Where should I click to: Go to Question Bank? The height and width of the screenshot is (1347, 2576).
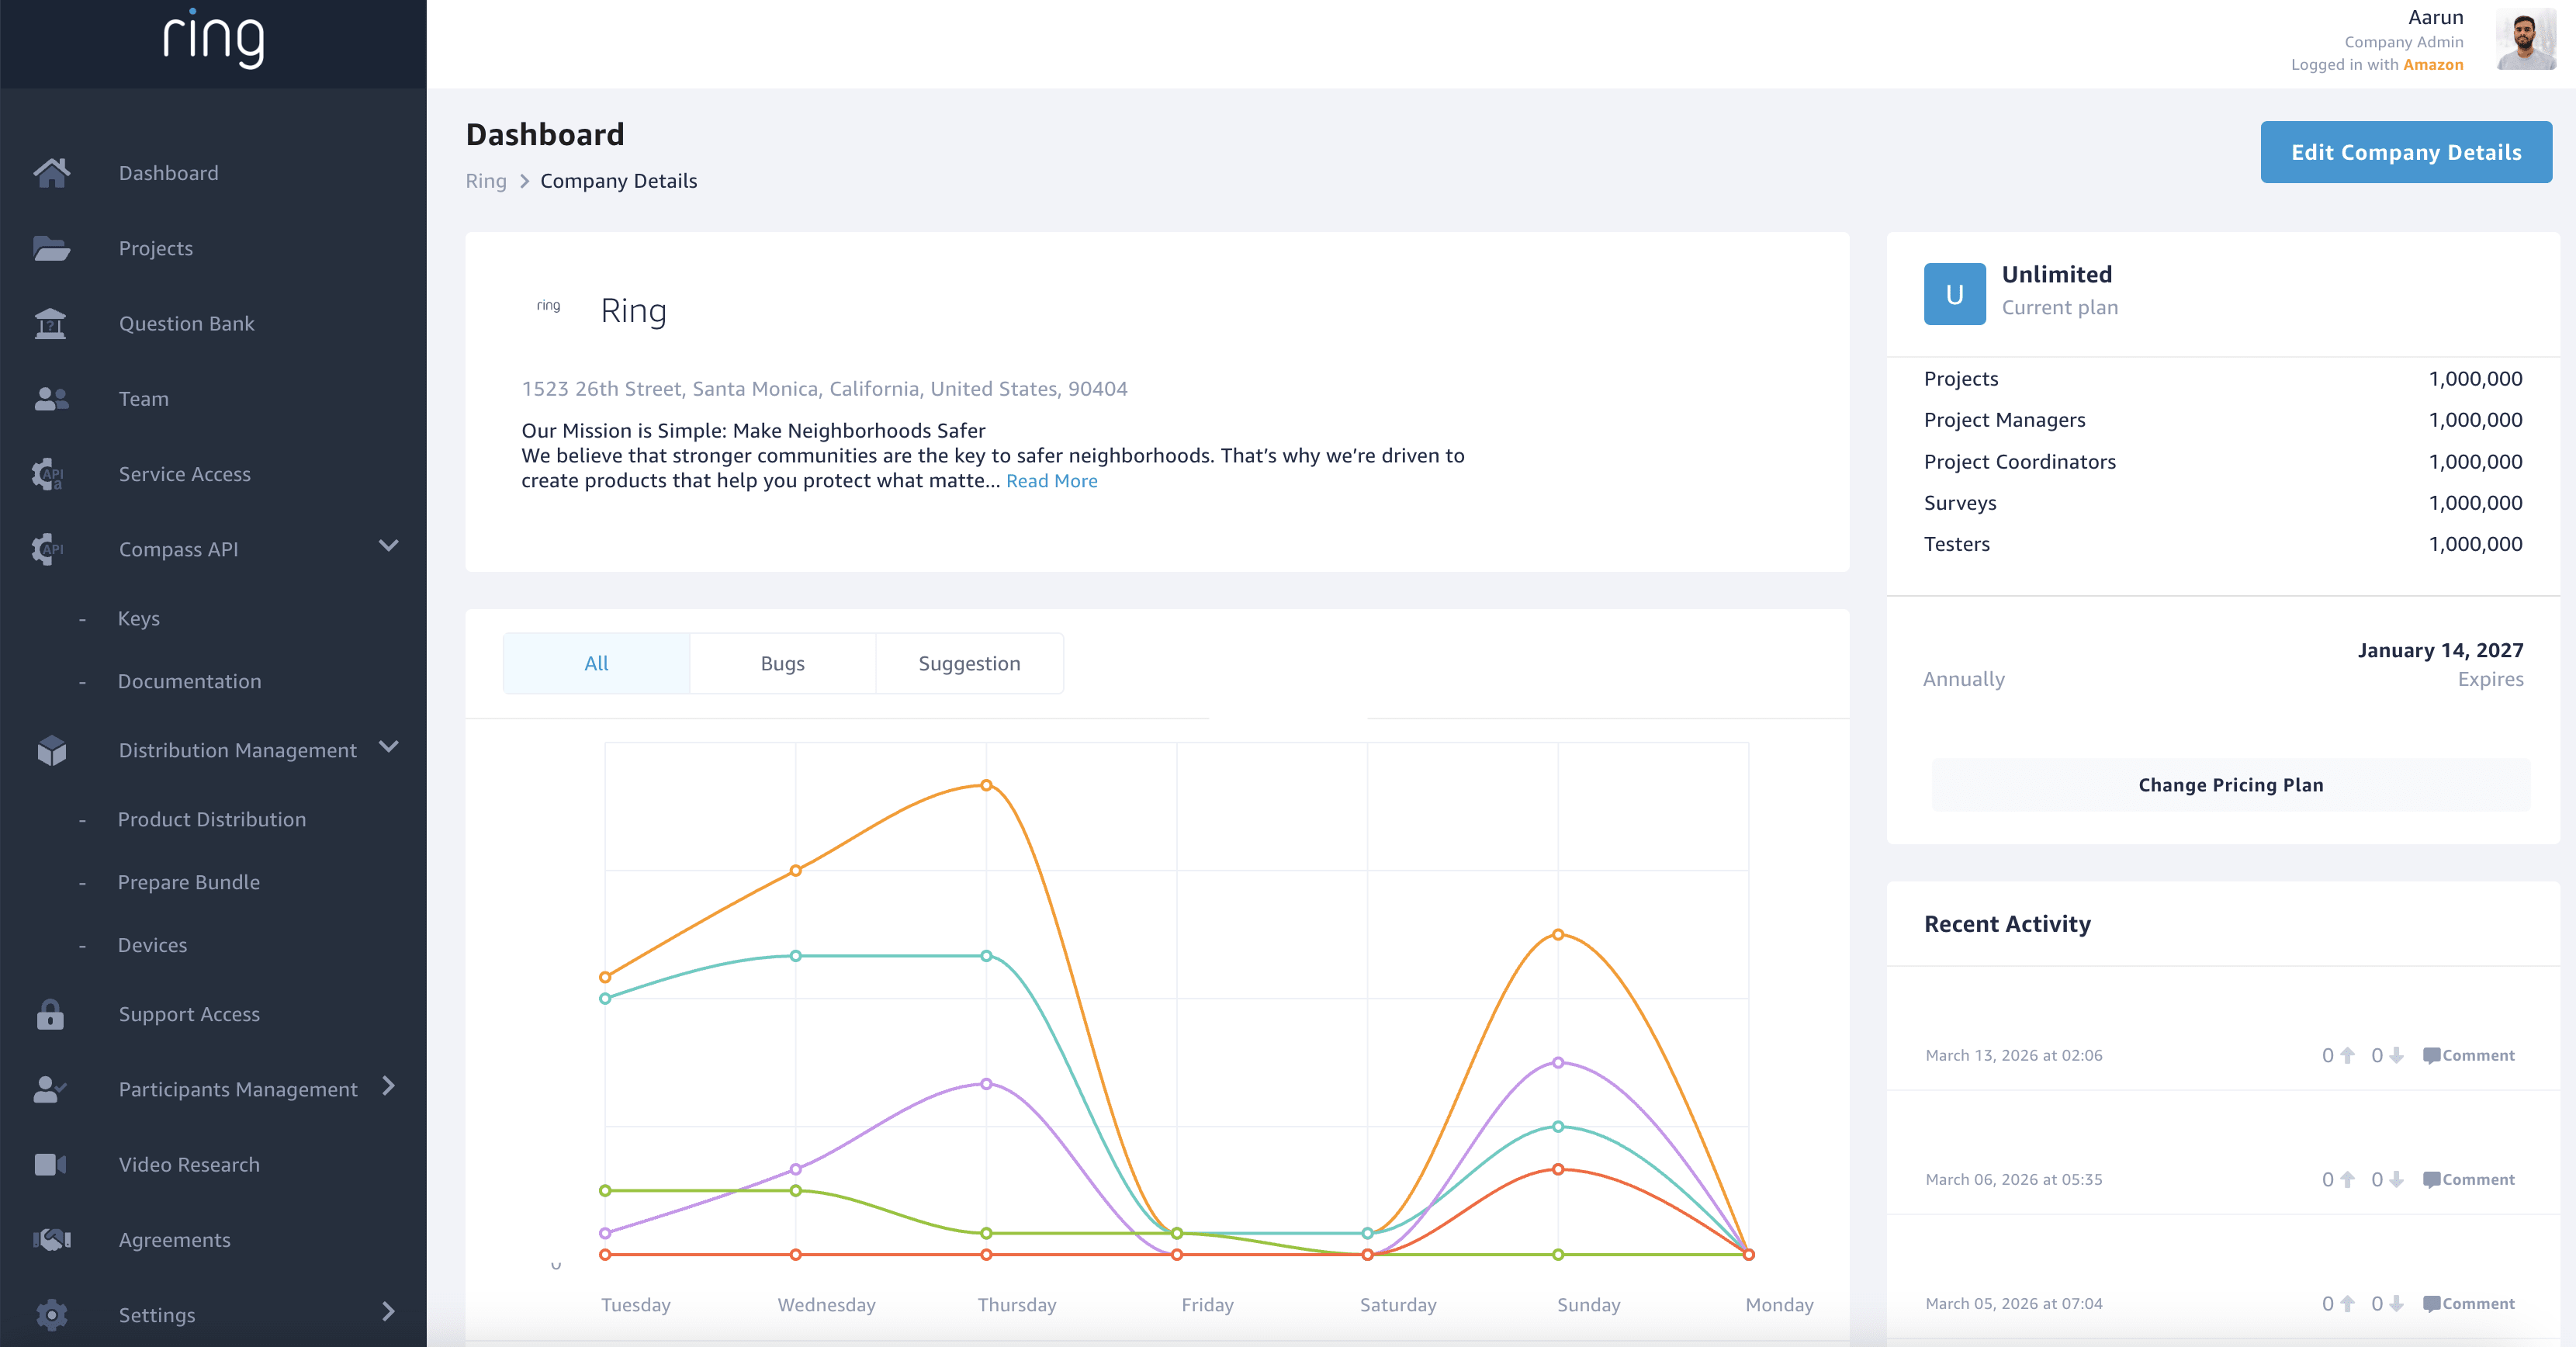(187, 323)
